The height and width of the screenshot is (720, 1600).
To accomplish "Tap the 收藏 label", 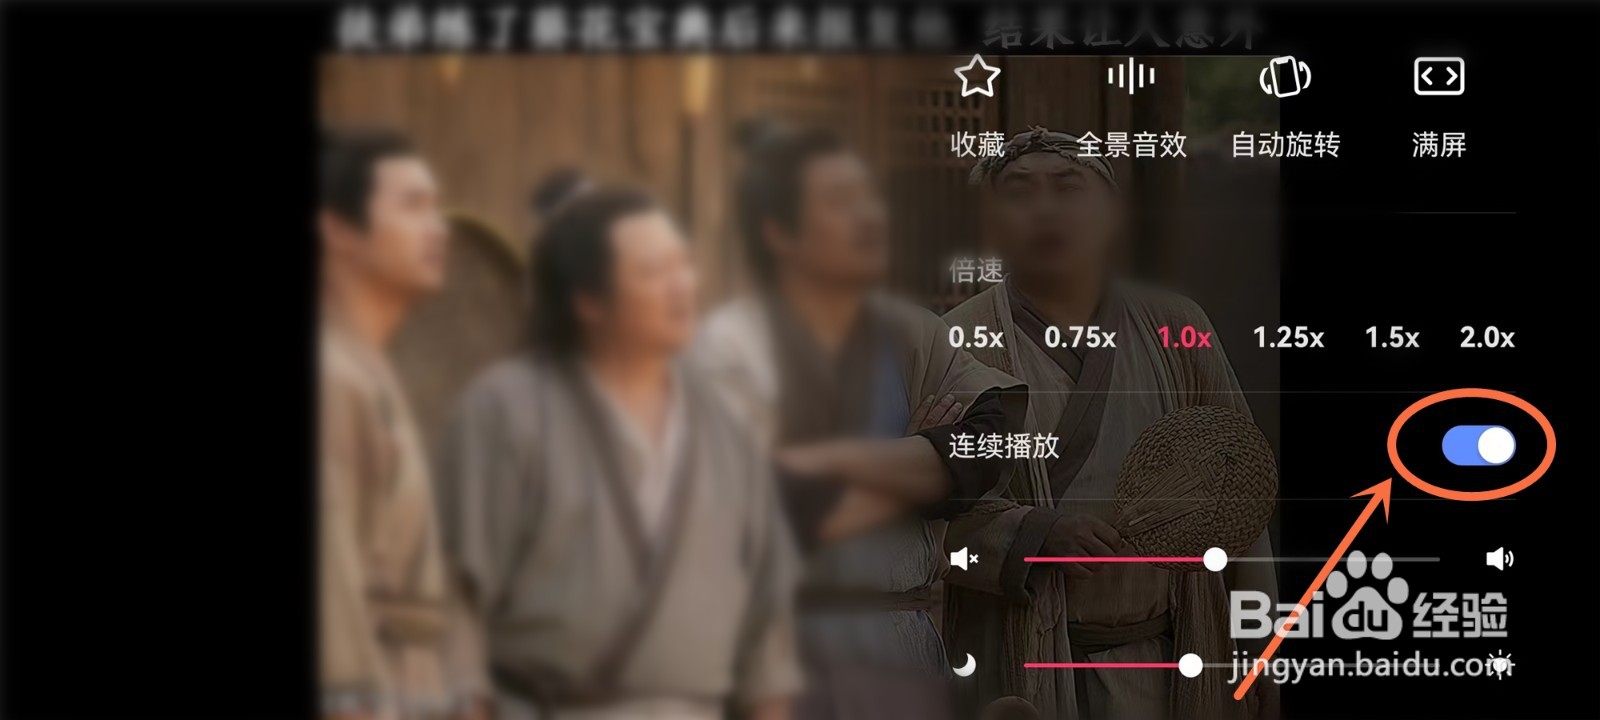I will click(x=977, y=145).
